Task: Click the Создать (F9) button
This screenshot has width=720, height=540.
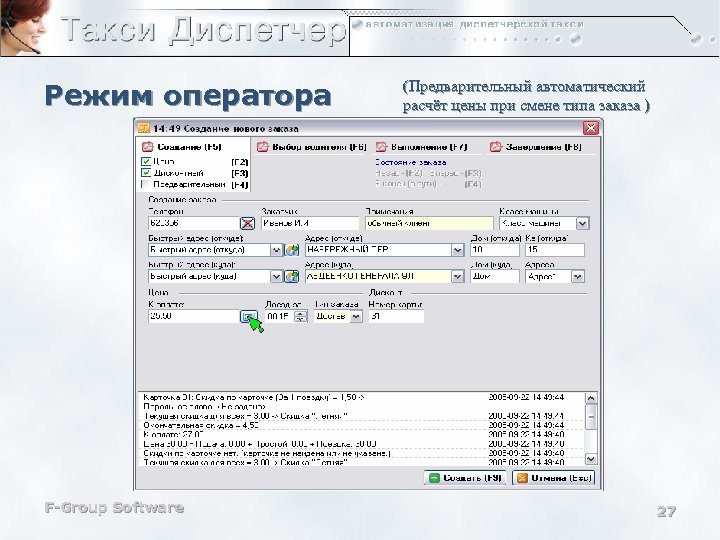Action: [465, 478]
